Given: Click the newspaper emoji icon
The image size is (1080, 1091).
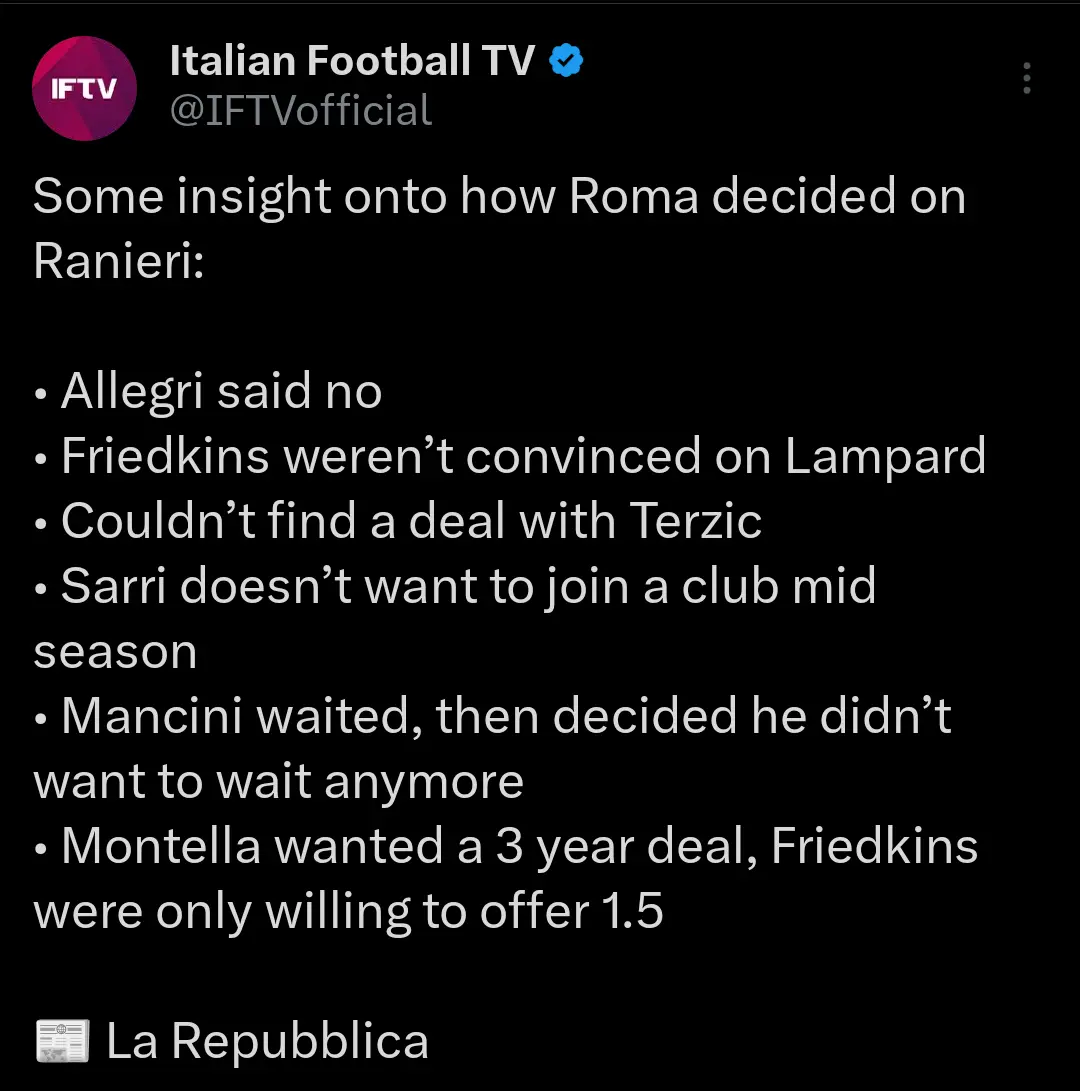Looking at the screenshot, I should 62,1042.
